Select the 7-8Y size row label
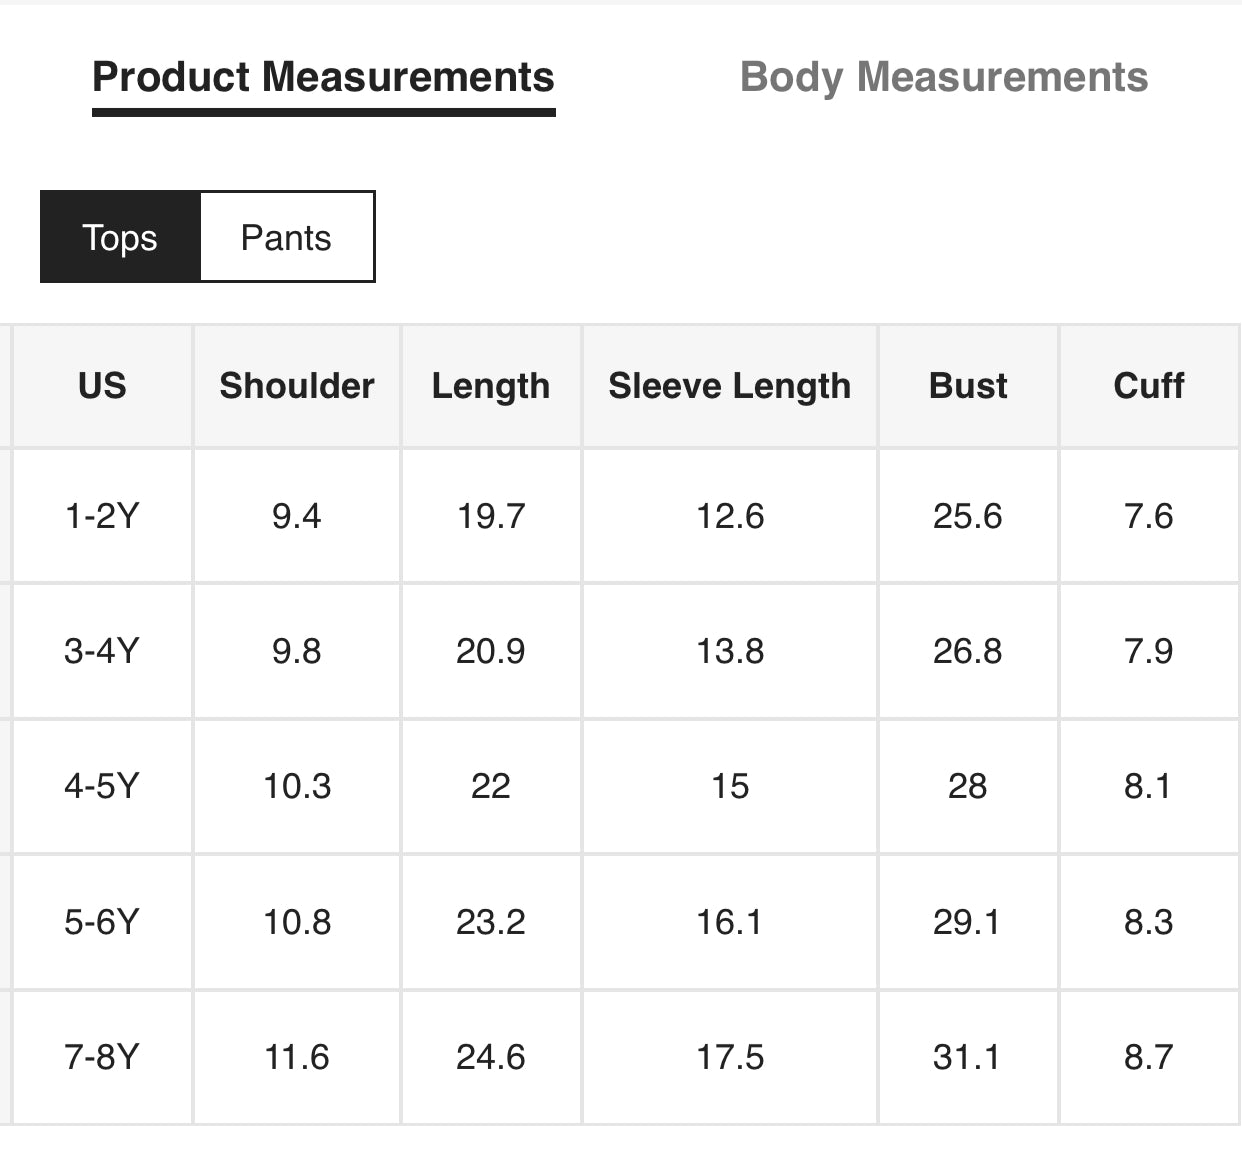Image resolution: width=1242 pixels, height=1155 pixels. coord(102,1057)
